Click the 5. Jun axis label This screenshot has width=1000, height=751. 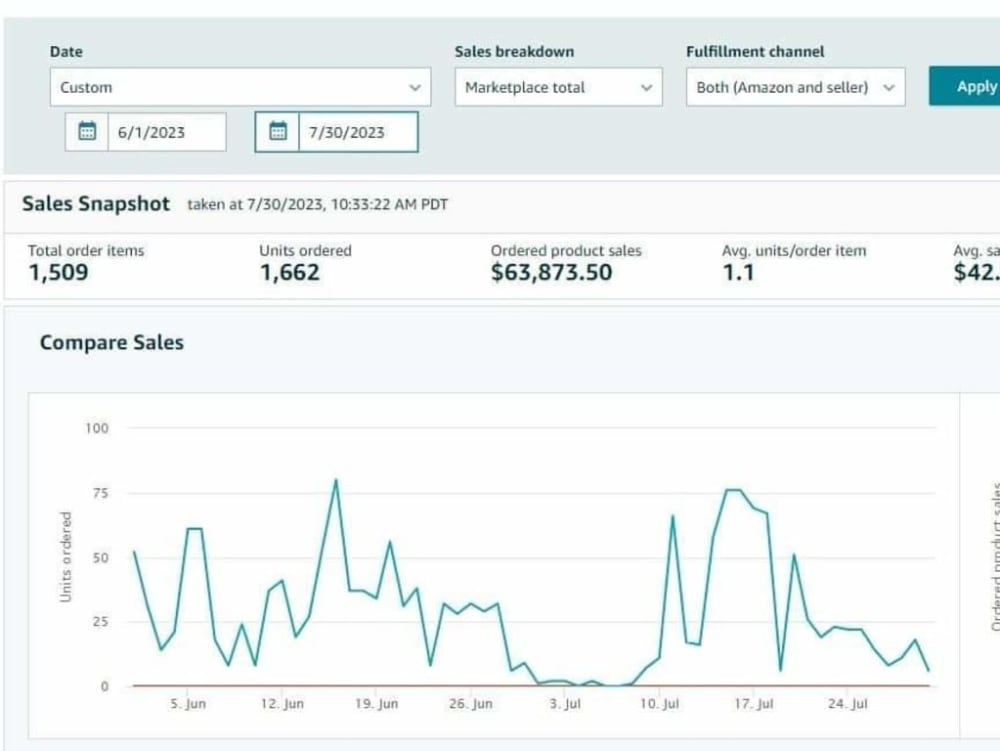tap(188, 704)
